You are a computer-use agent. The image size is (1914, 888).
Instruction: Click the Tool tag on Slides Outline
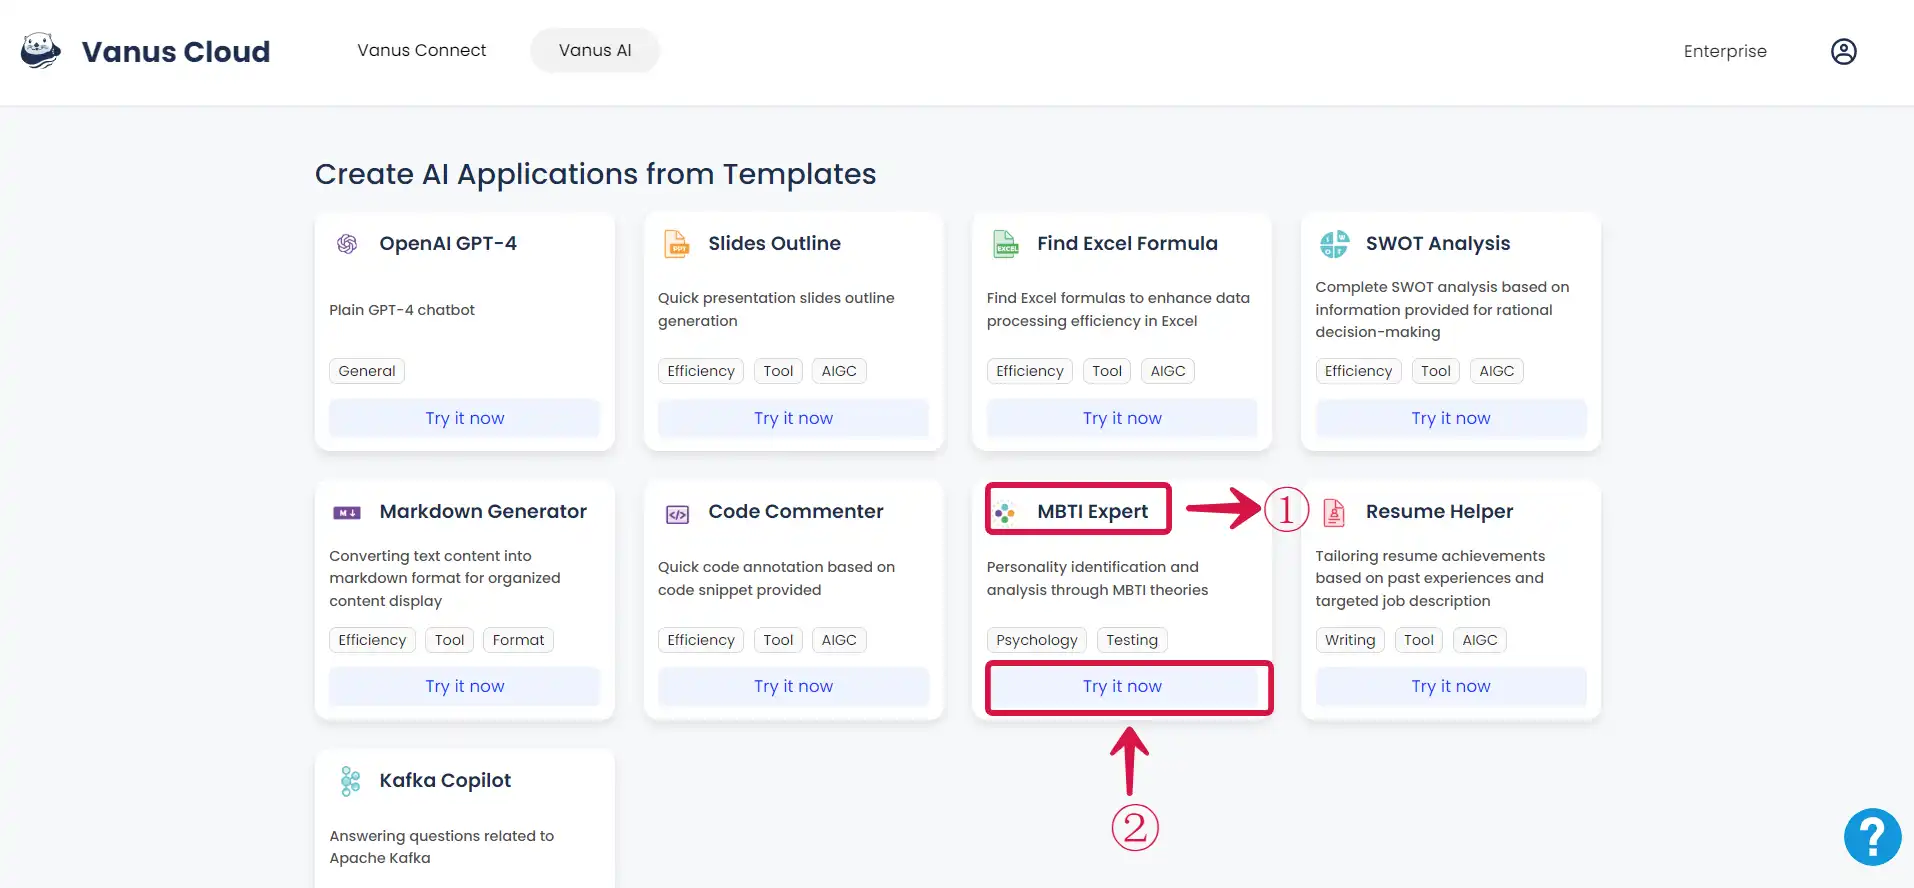coord(778,371)
